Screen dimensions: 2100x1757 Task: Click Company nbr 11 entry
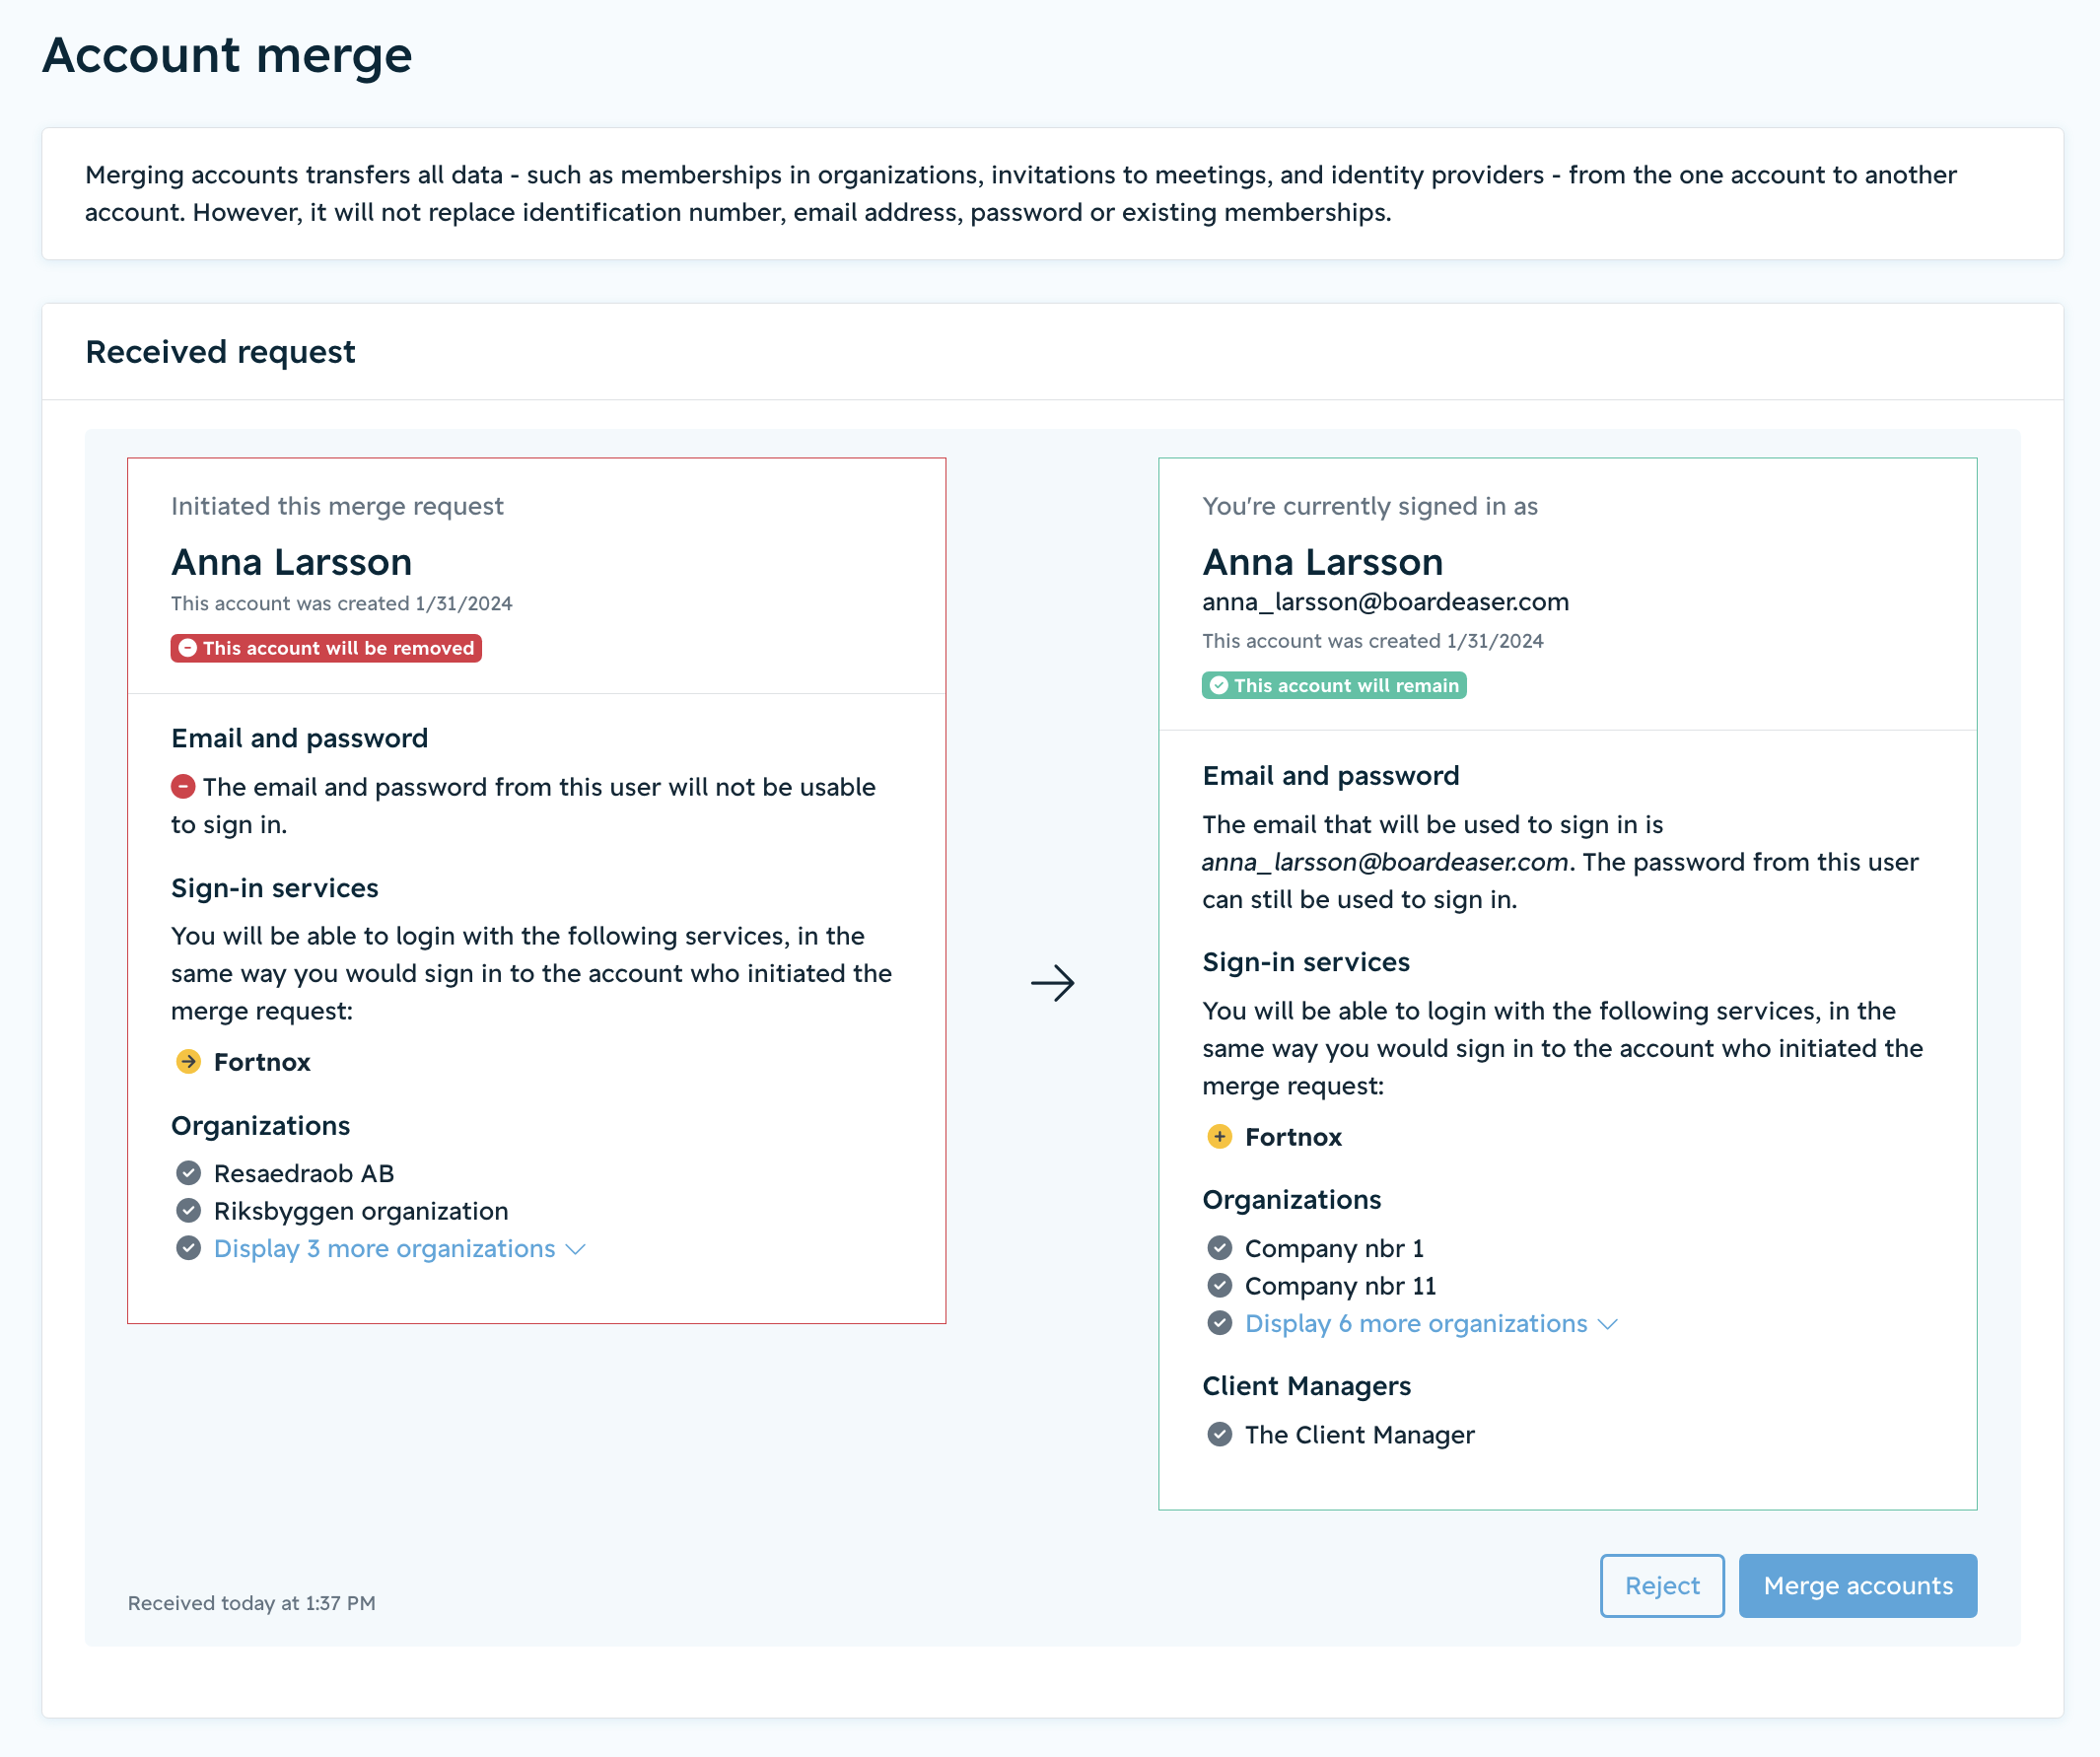coord(1340,1286)
